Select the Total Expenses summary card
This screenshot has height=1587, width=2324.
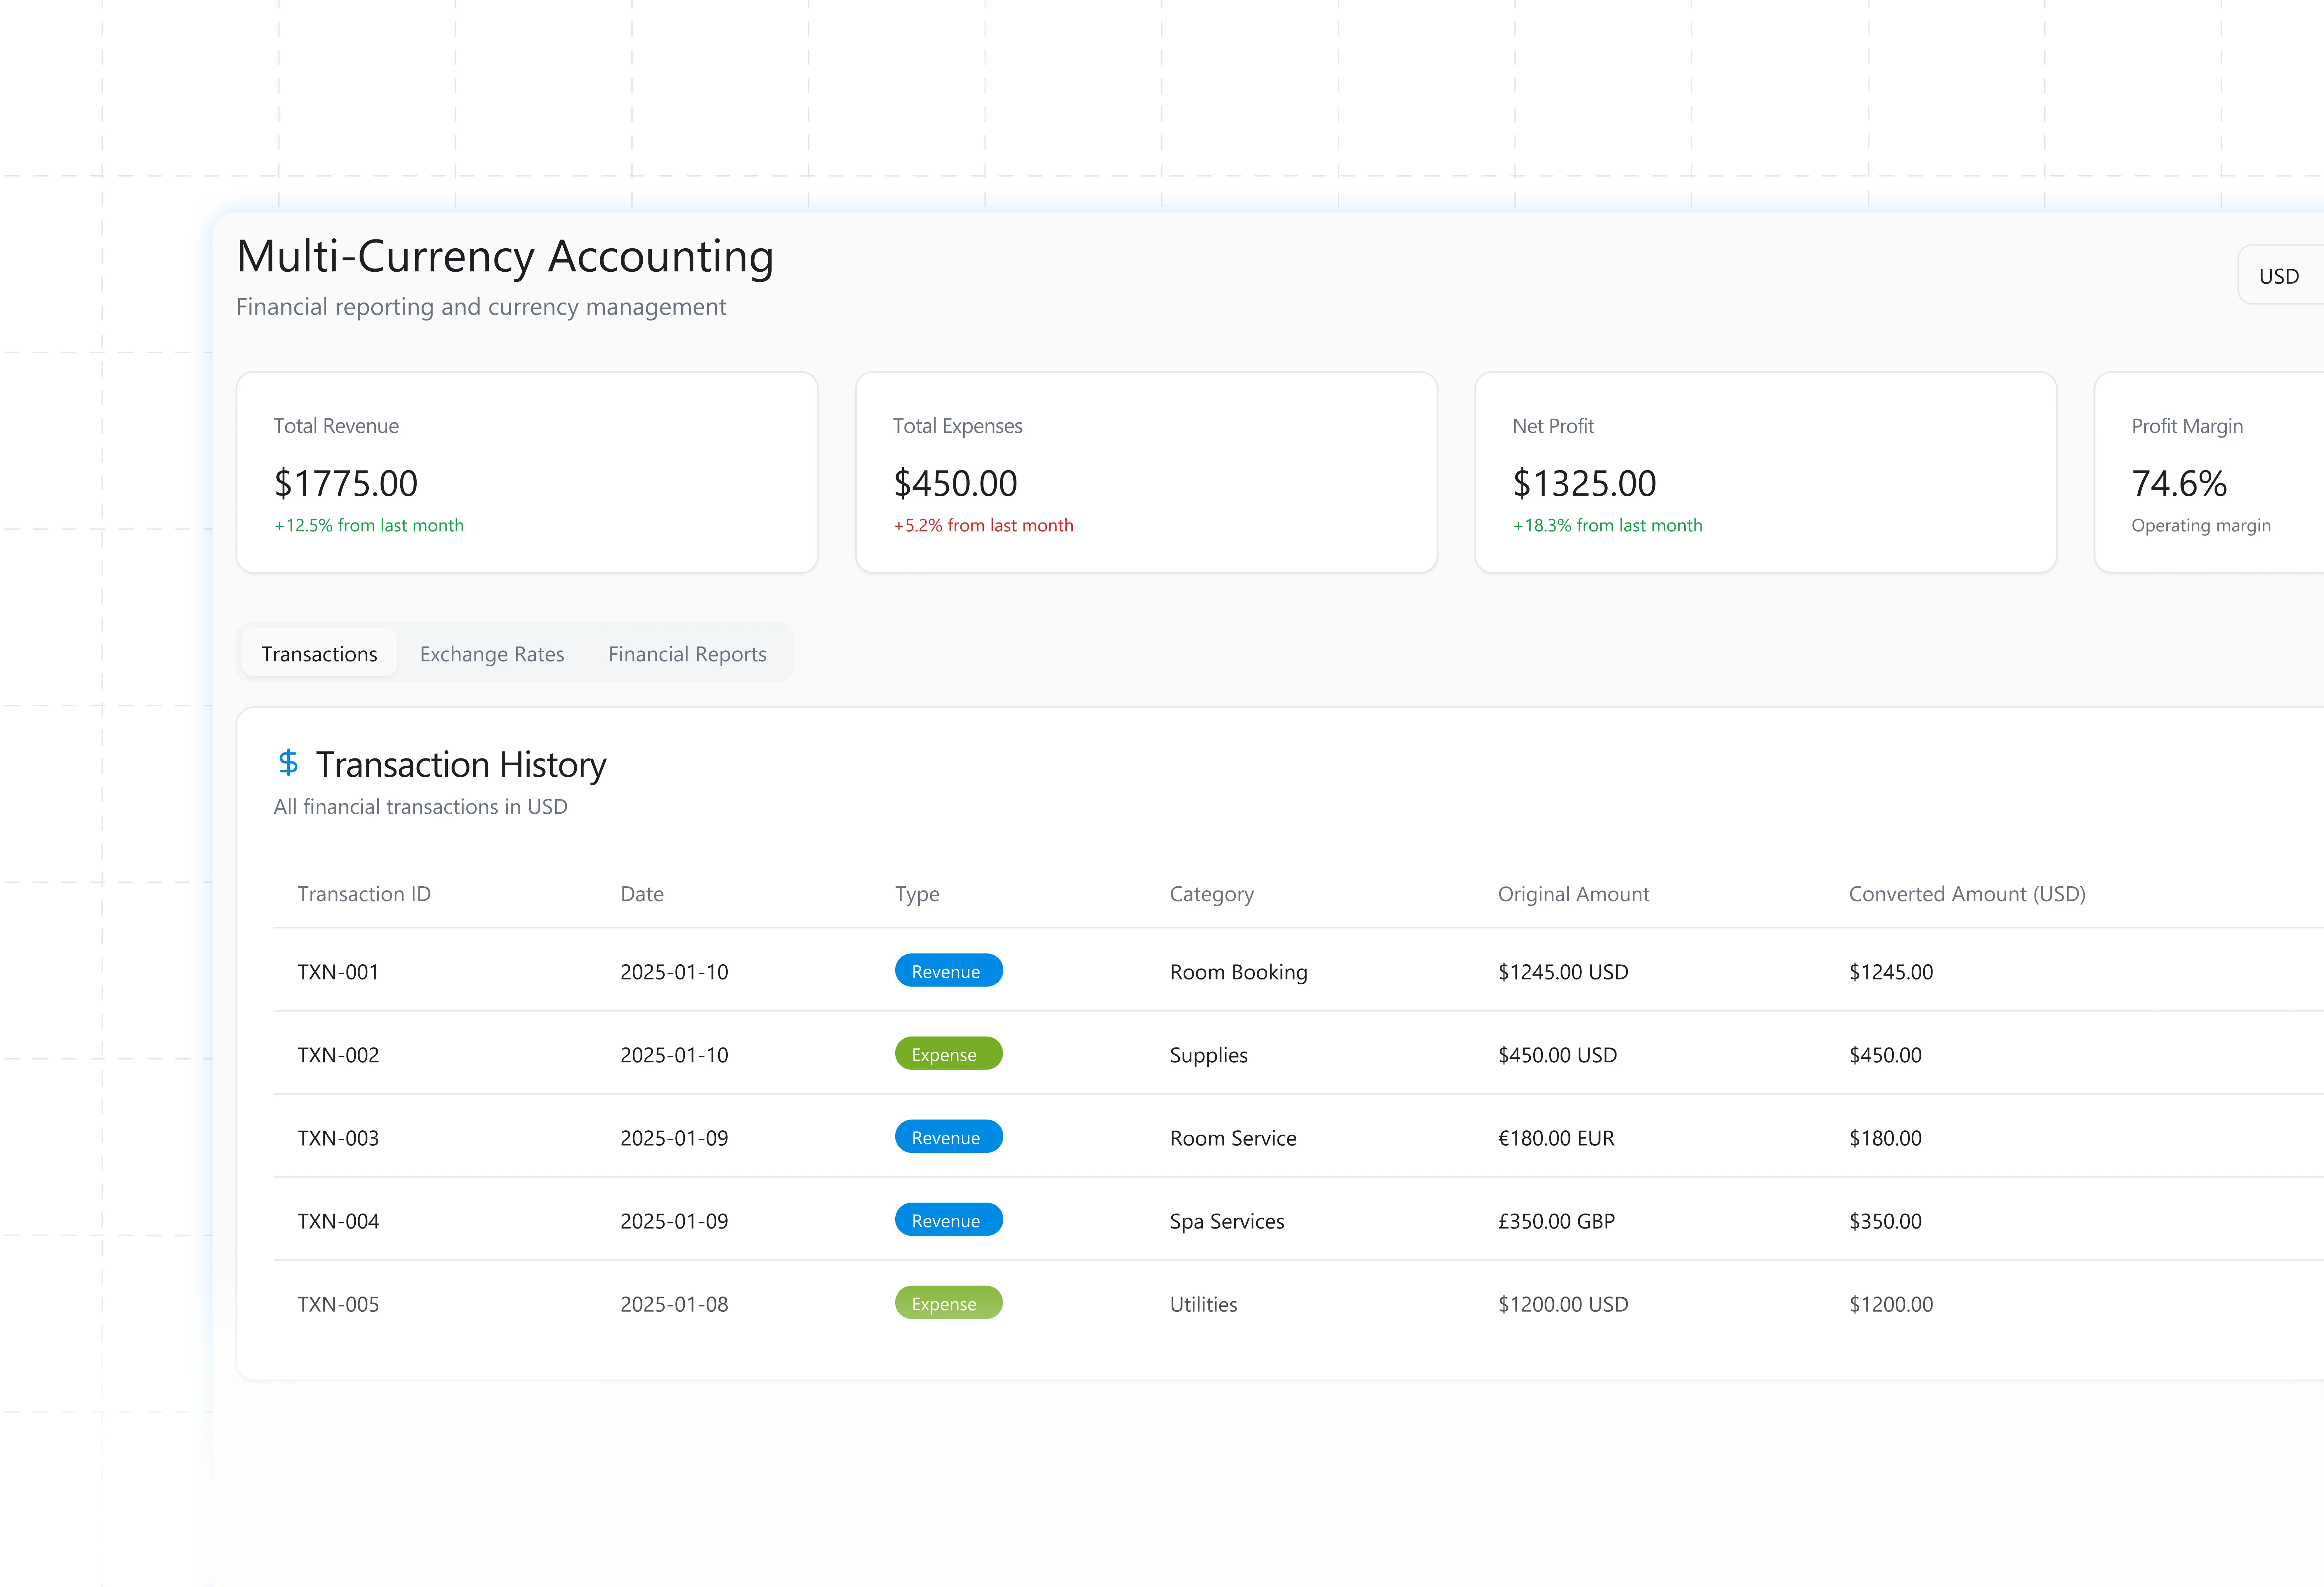tap(1146, 472)
